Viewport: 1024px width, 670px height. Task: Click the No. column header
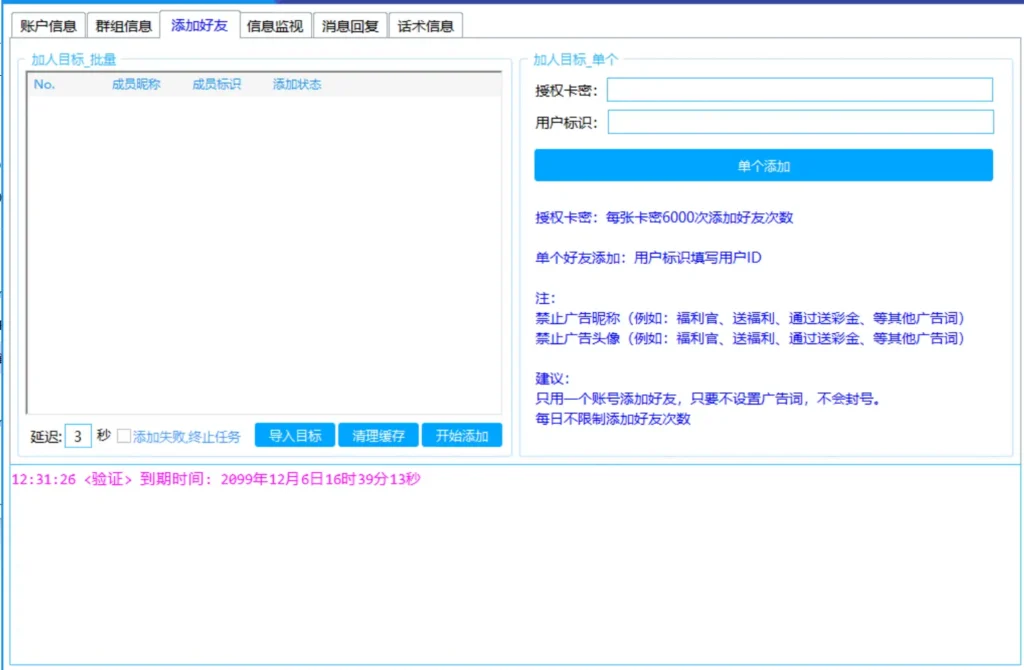tap(44, 84)
